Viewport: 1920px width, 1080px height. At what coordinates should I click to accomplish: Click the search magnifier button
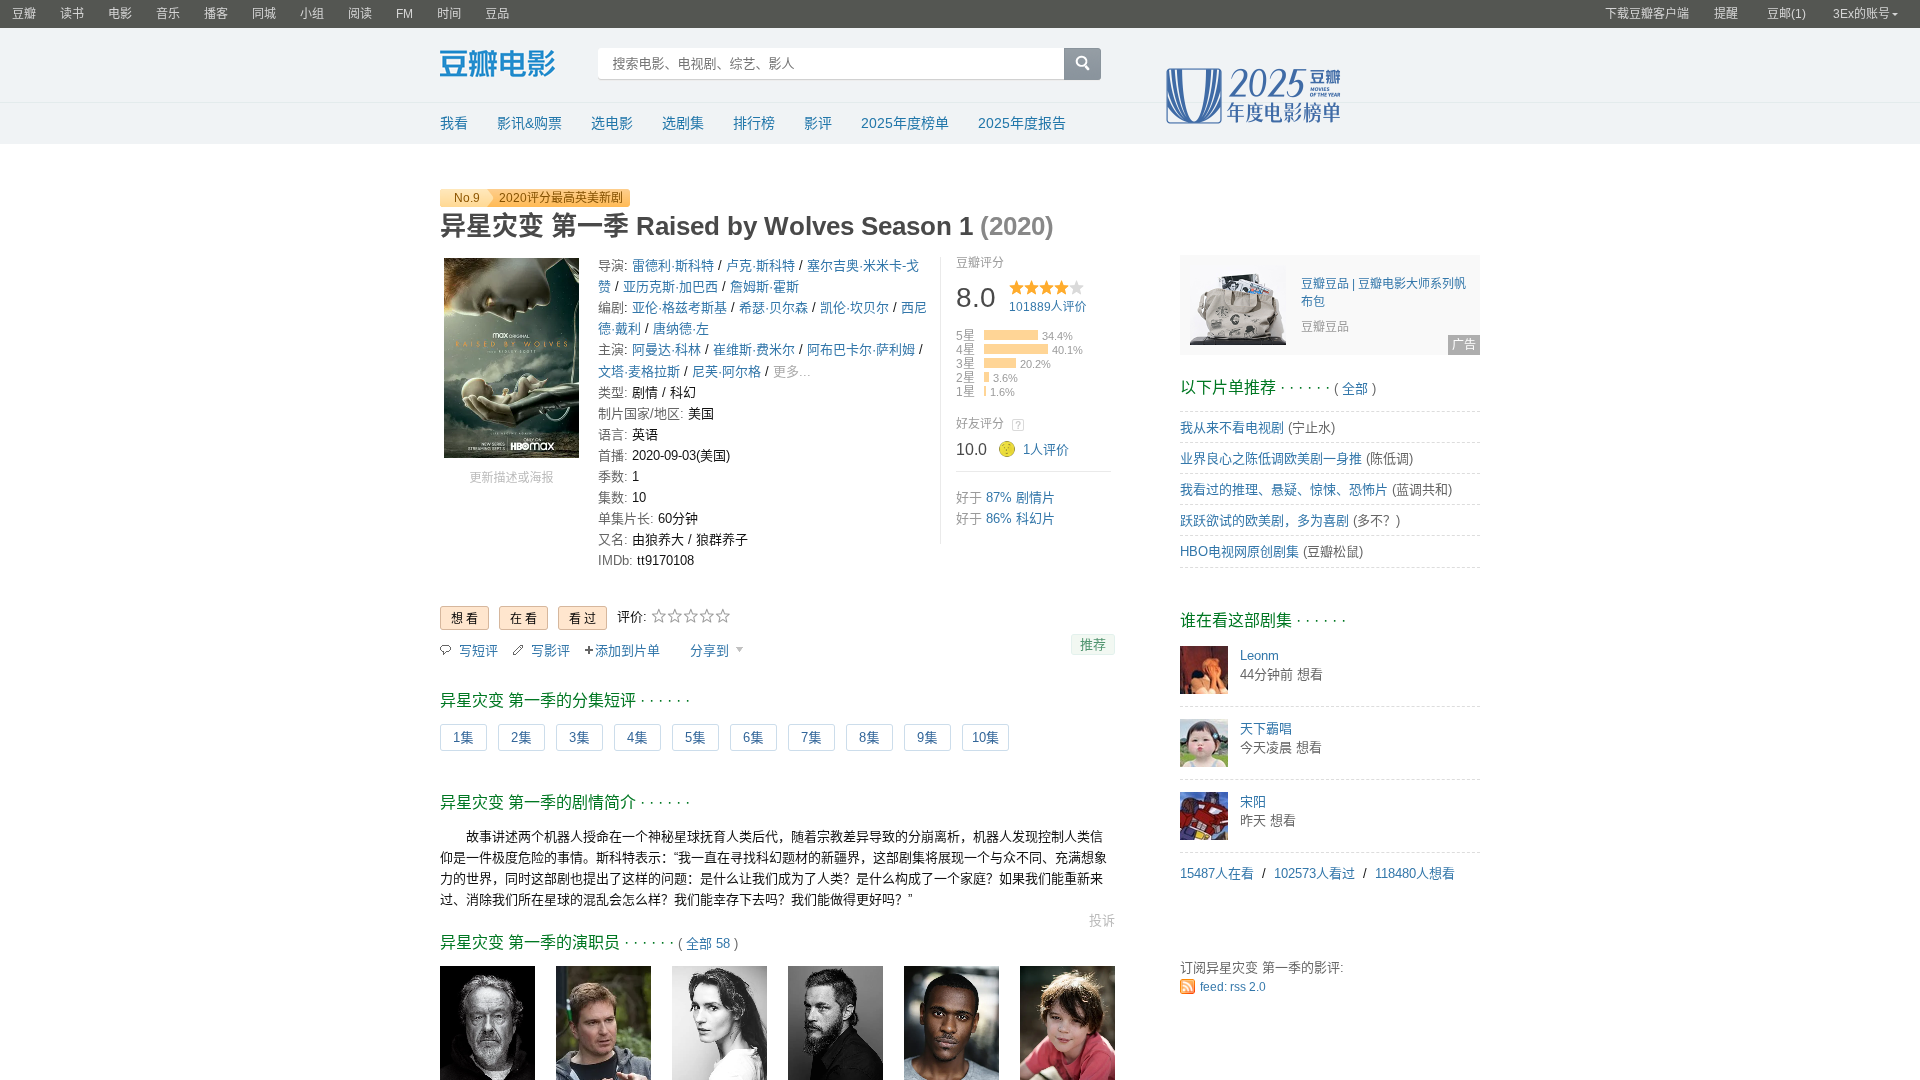(1082, 64)
